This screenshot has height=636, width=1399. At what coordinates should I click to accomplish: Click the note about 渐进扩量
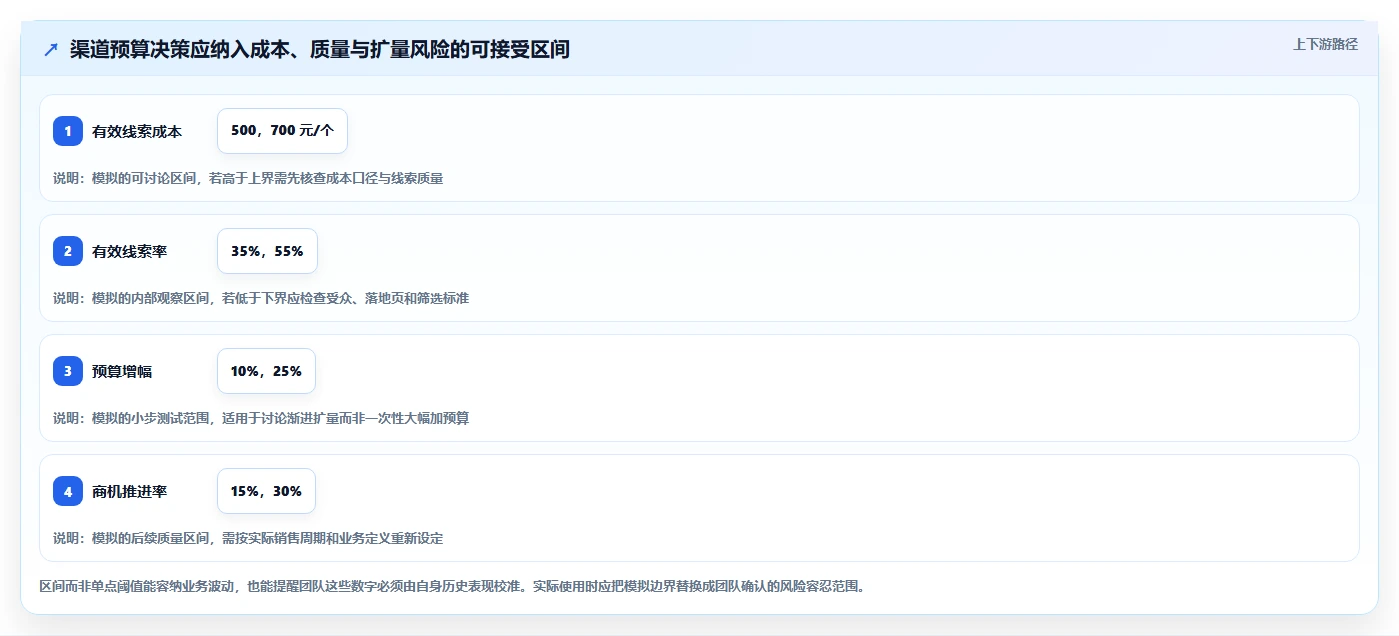tap(261, 418)
